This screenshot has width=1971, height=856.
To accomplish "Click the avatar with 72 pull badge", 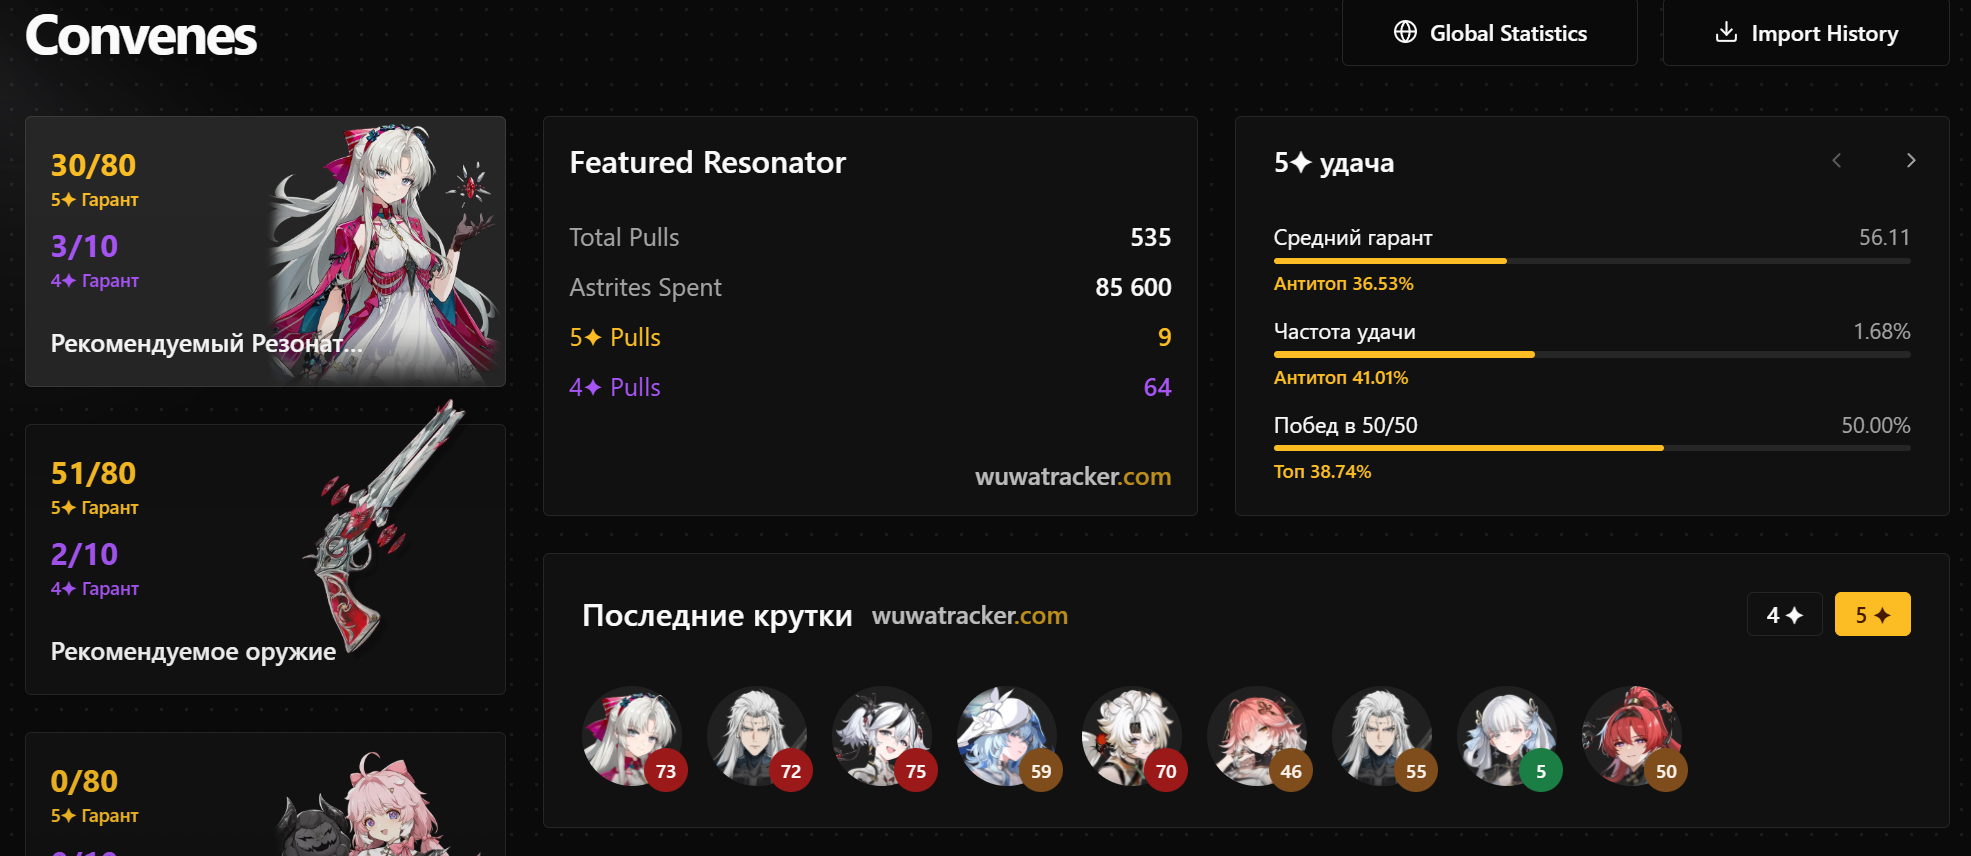I will (x=757, y=736).
